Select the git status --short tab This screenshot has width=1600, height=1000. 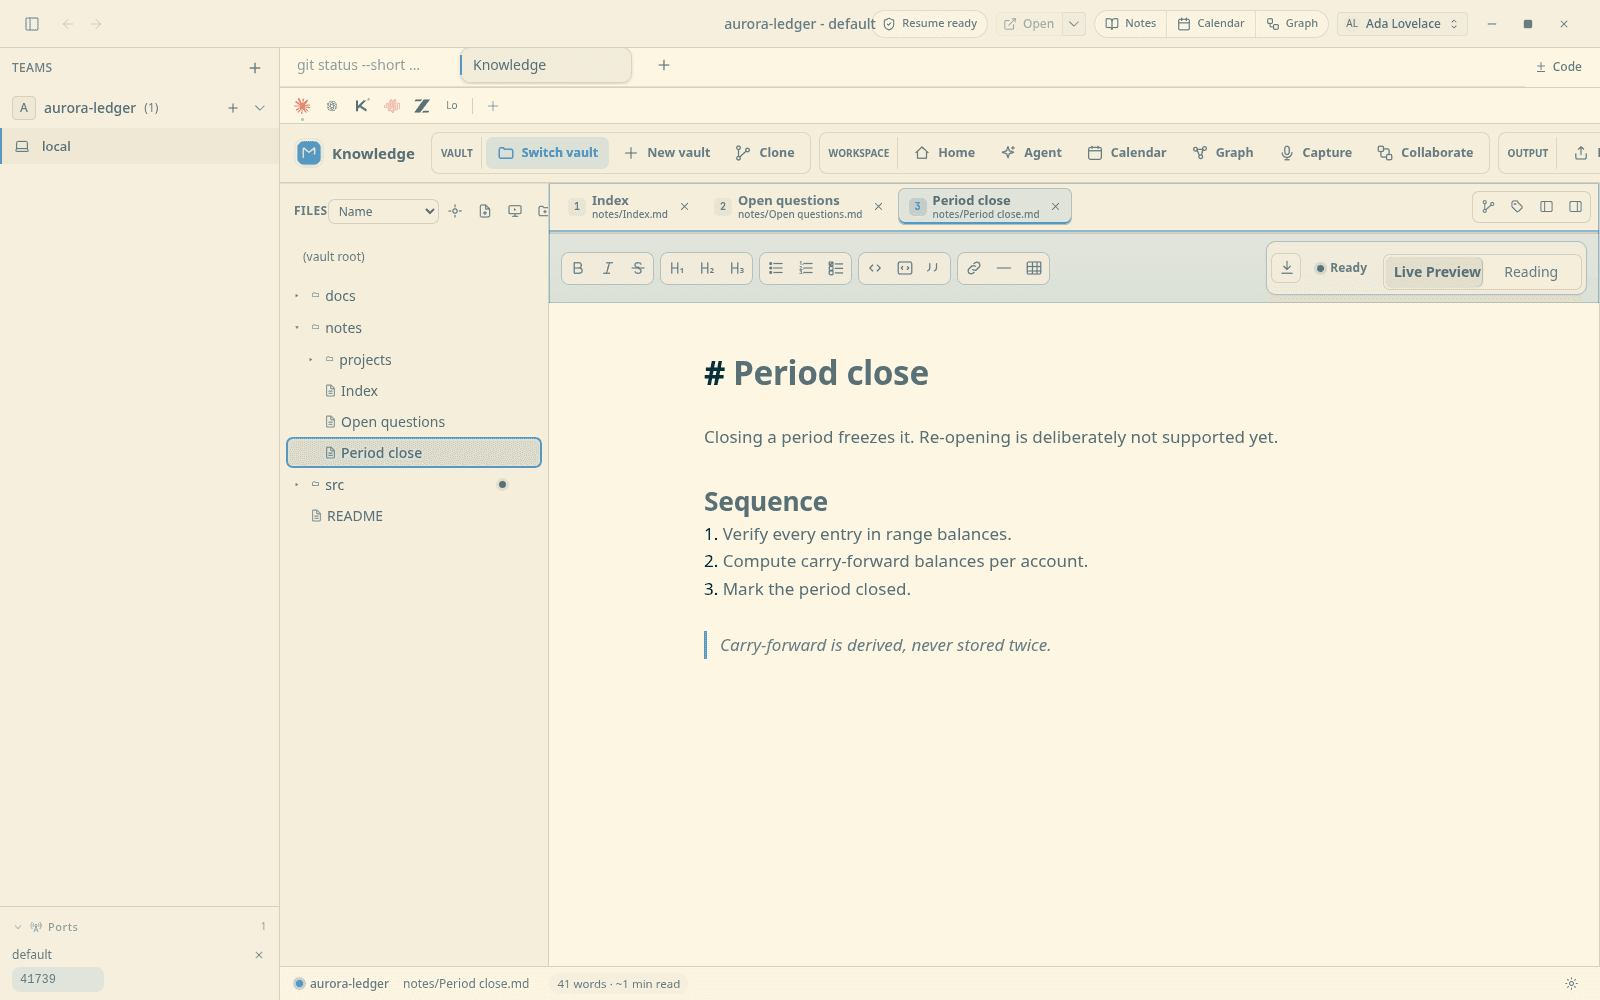358,65
